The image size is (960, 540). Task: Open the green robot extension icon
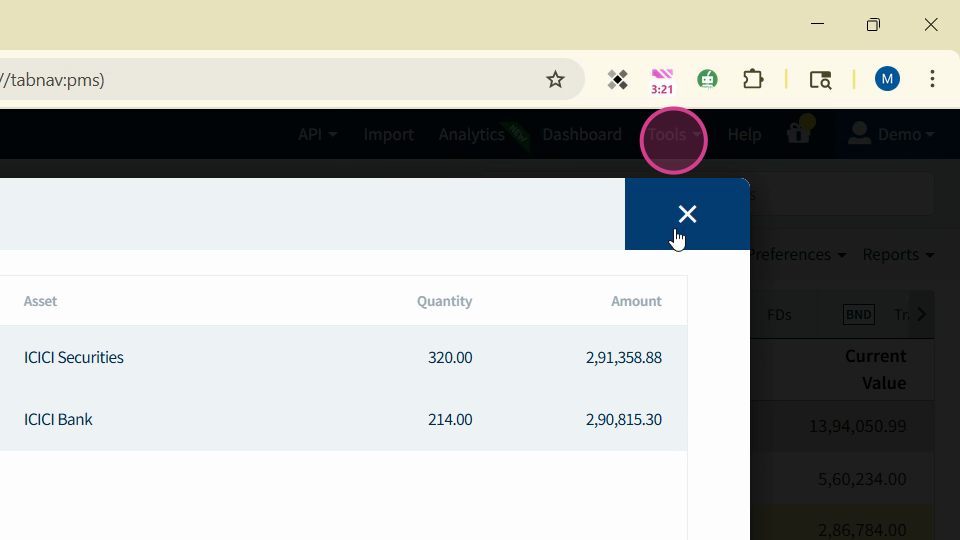(707, 80)
